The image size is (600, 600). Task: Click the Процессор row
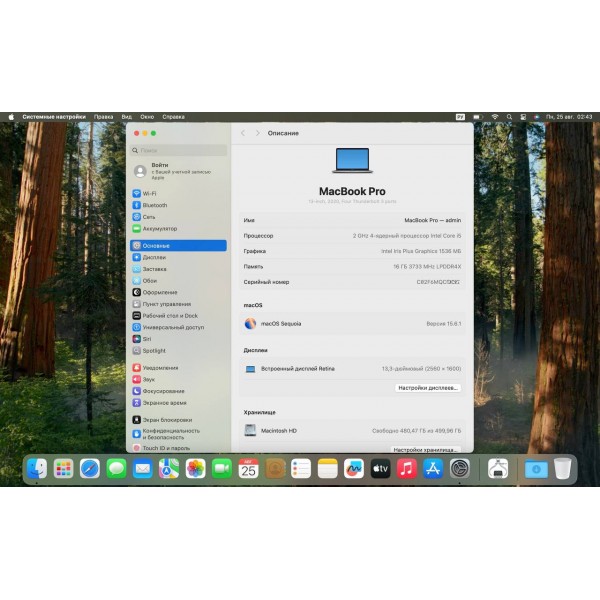[x=352, y=236]
